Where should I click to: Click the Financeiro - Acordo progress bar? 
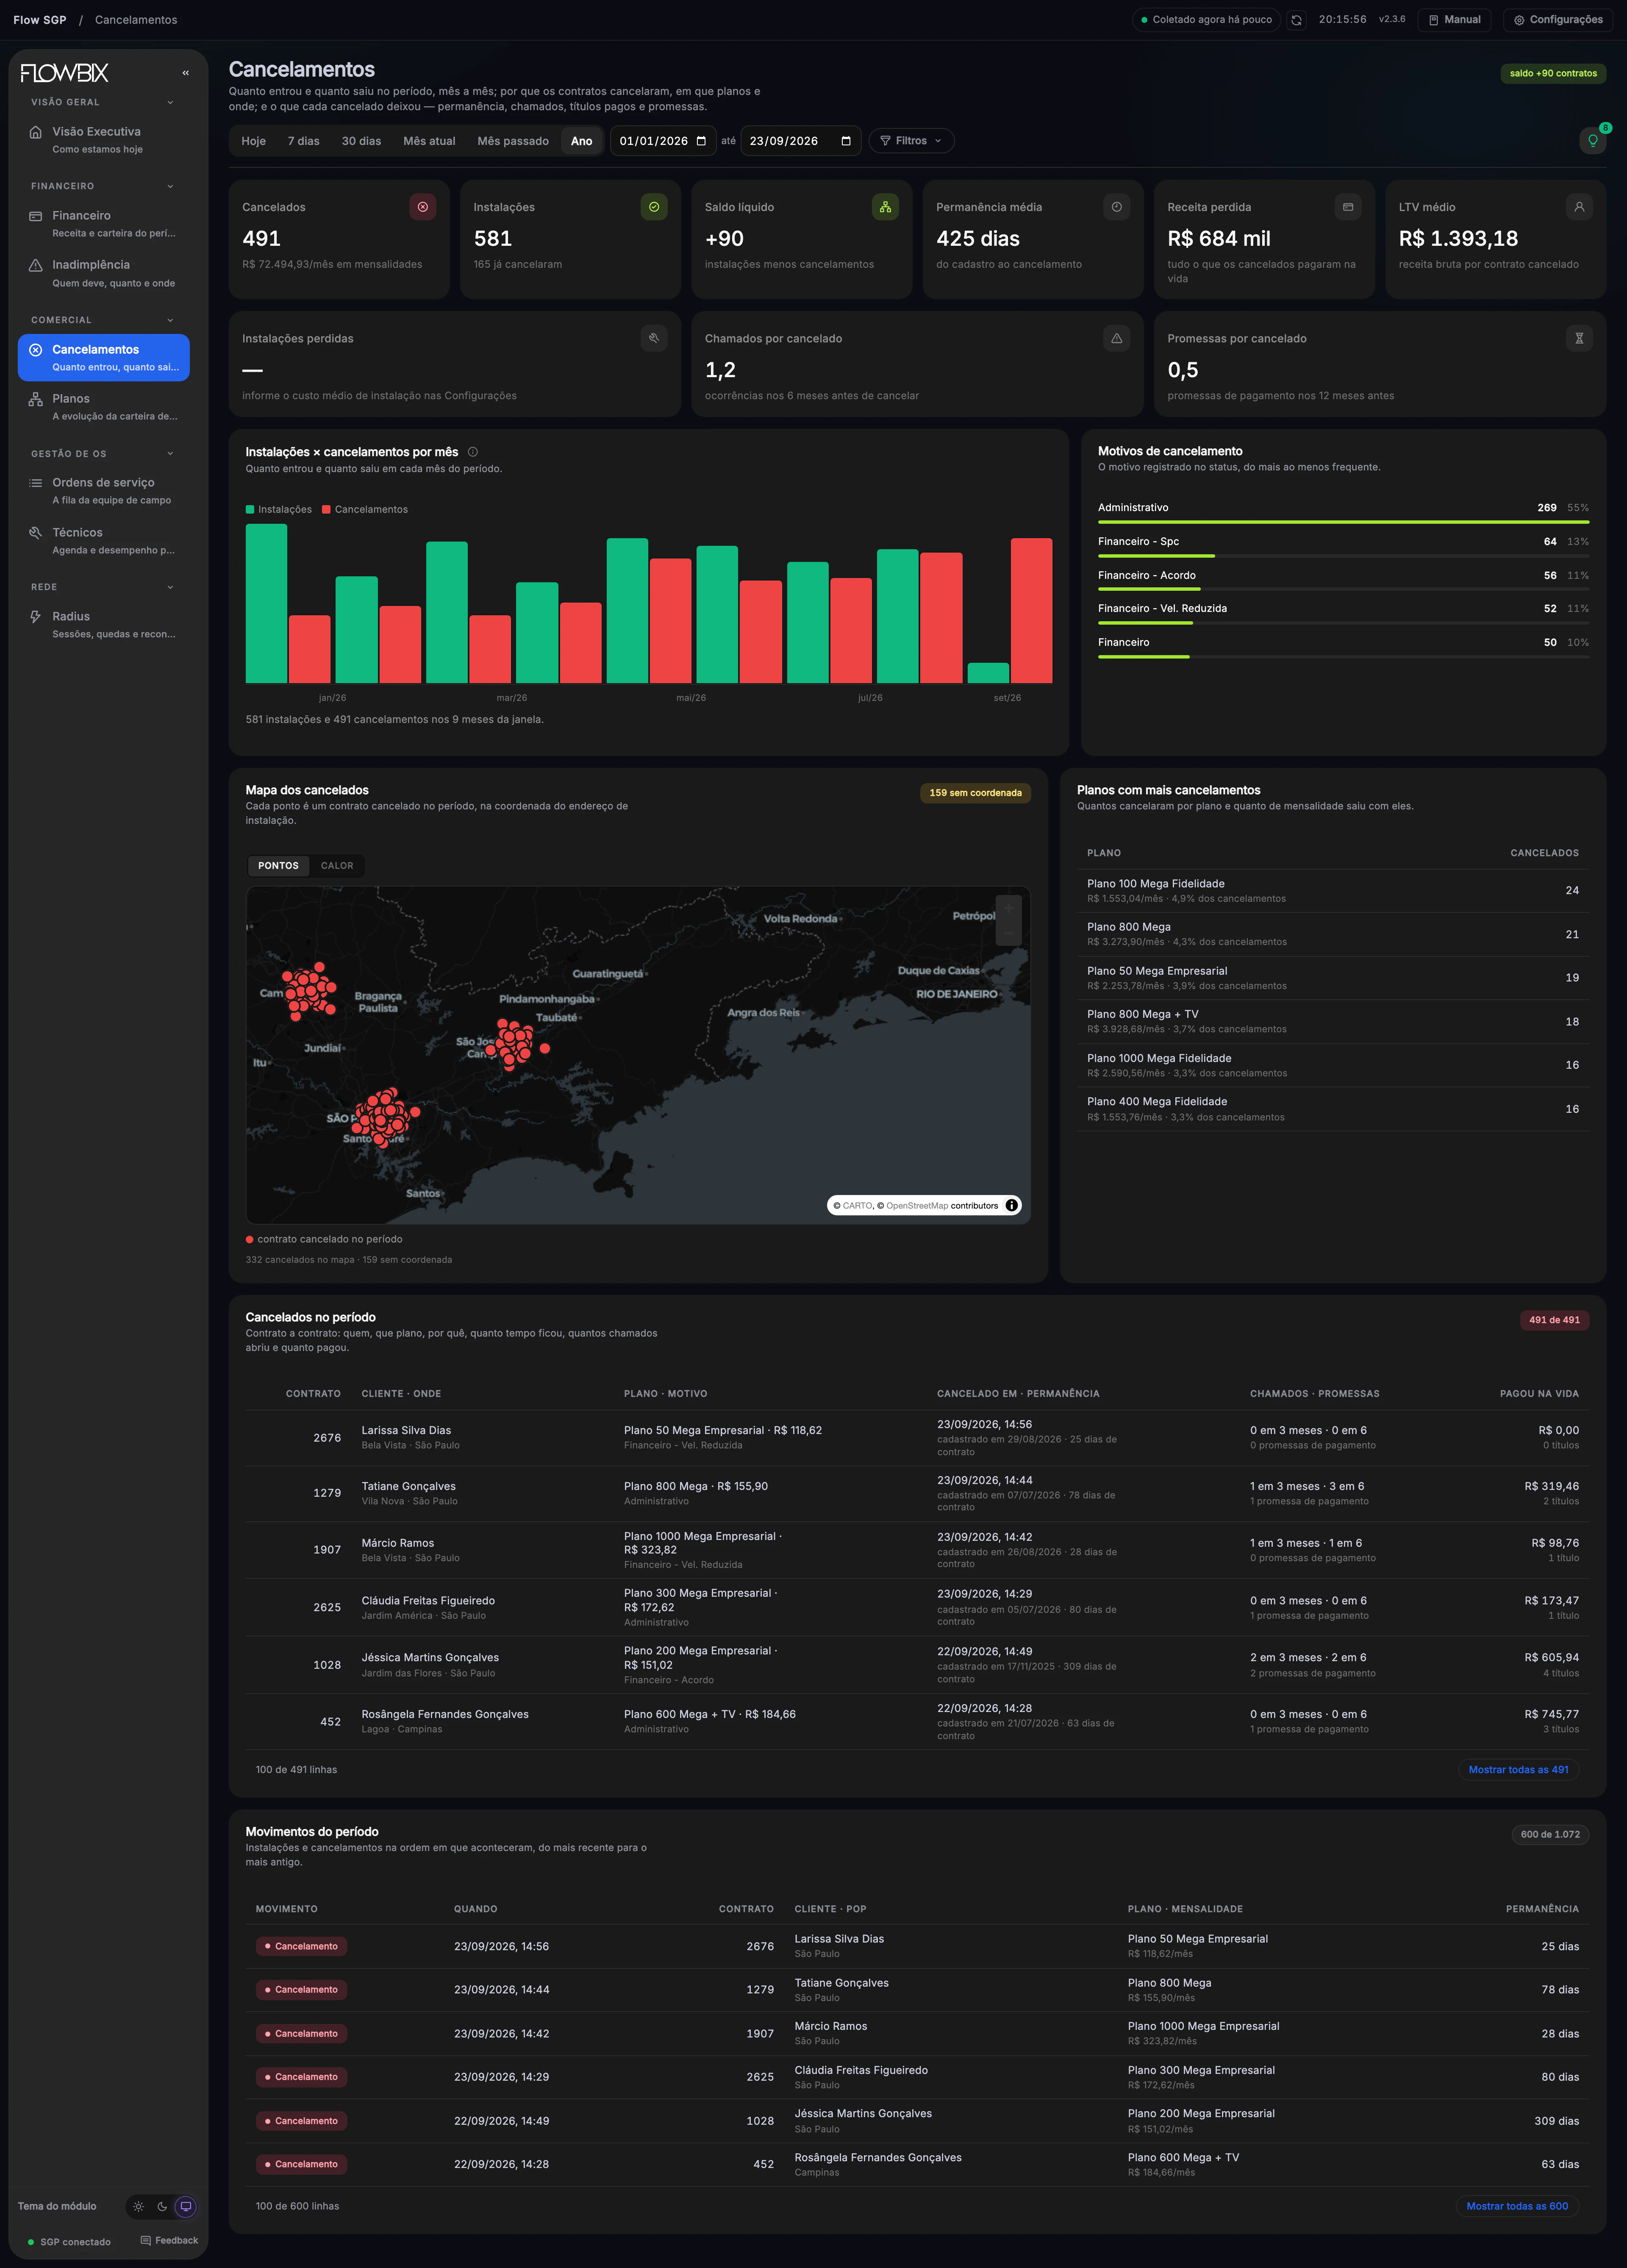1343,589
